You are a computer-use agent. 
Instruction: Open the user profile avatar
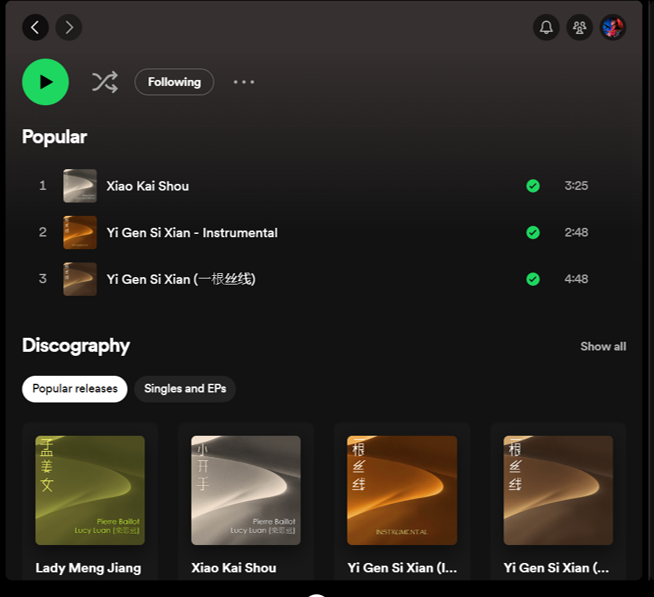point(613,28)
